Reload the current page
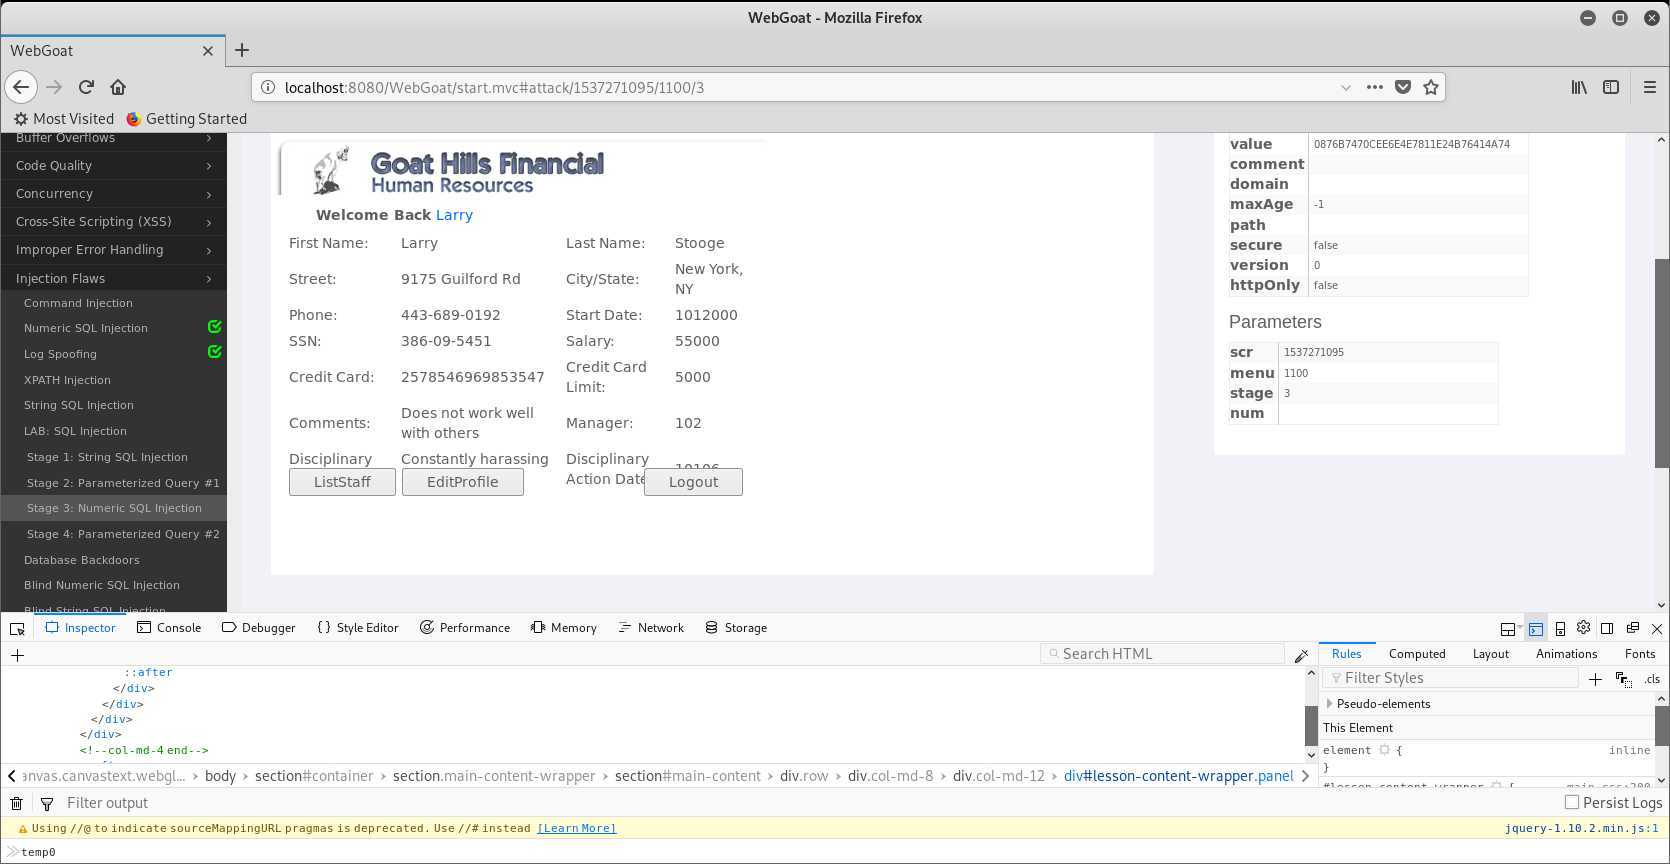Viewport: 1670px width, 864px height. tap(86, 87)
